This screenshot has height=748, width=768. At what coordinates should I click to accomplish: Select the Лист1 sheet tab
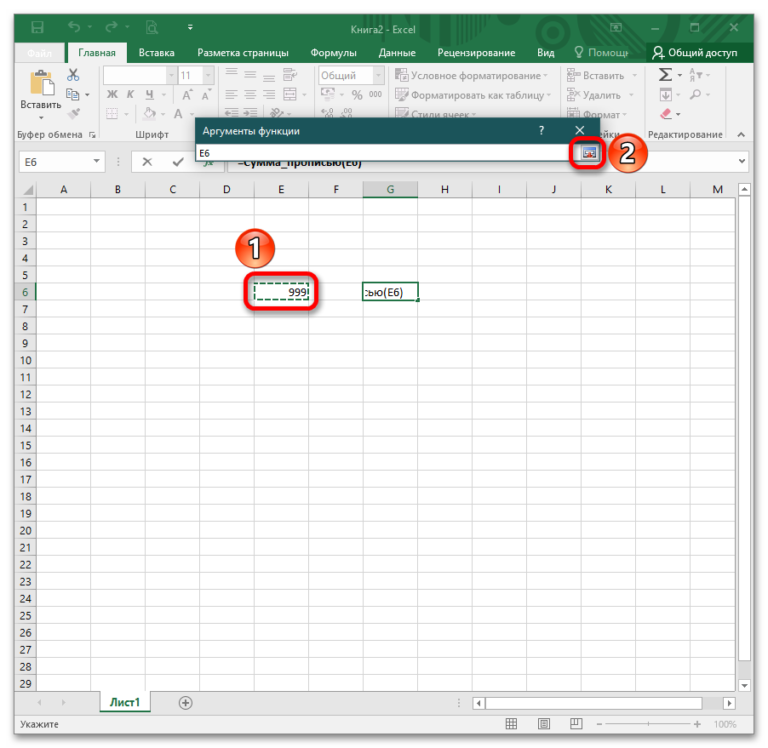(125, 702)
